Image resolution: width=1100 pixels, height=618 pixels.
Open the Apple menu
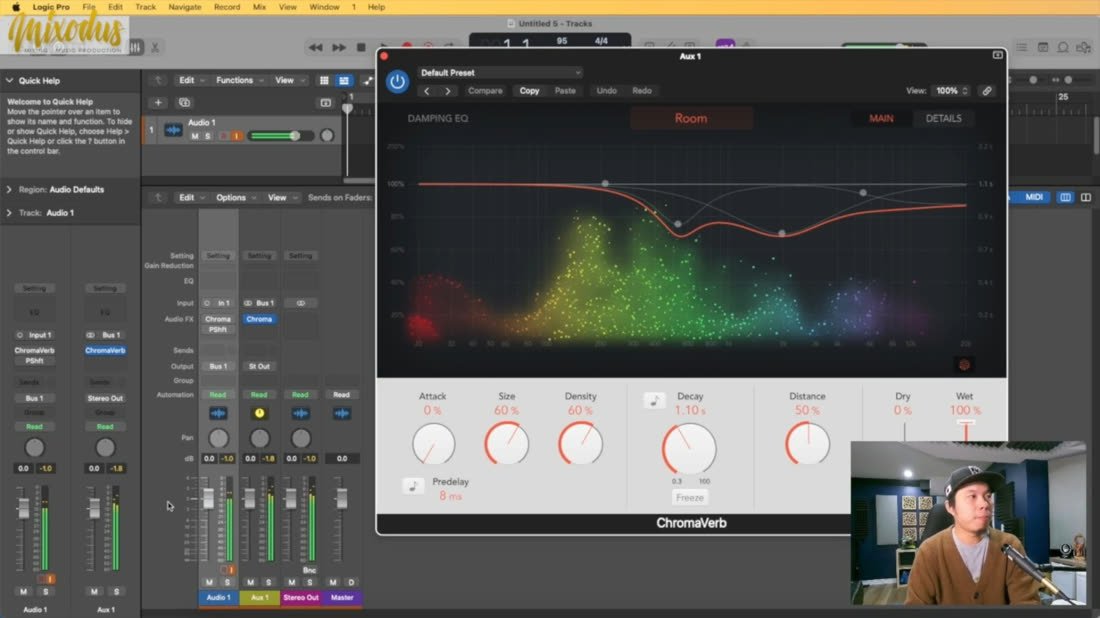[x=15, y=7]
